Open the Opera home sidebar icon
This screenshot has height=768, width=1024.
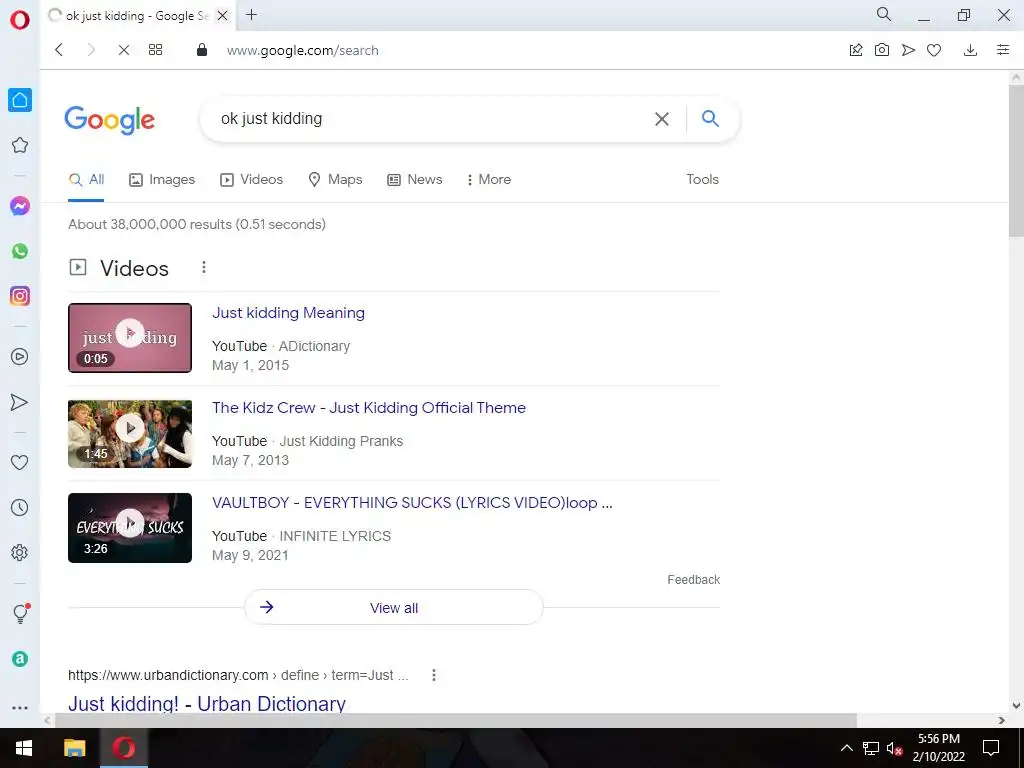tap(20, 100)
